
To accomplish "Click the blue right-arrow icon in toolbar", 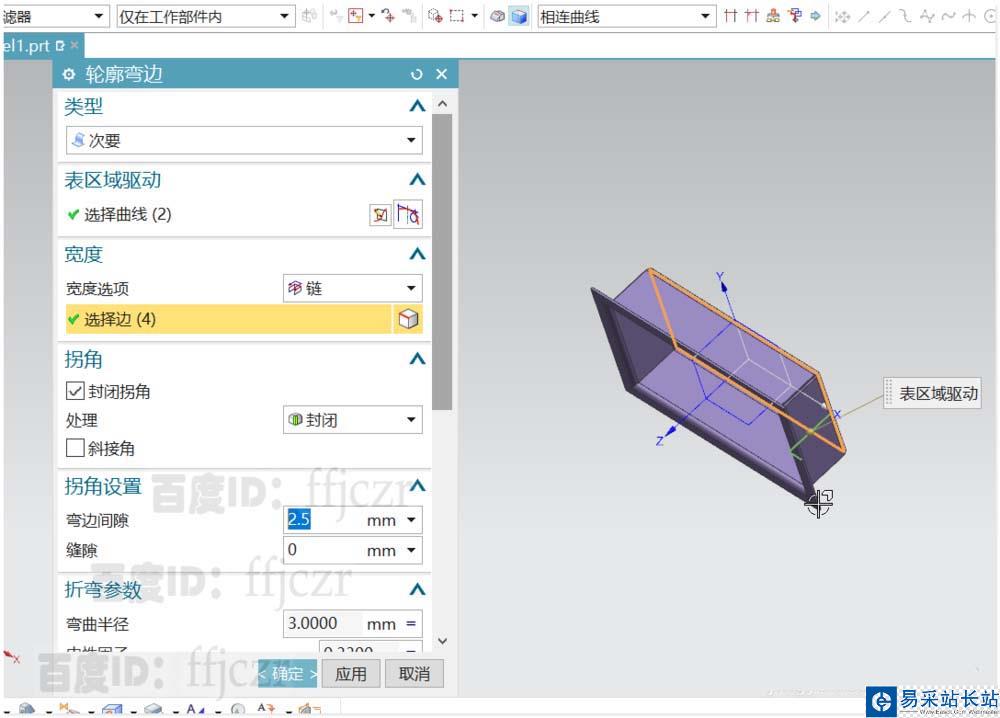I will coord(816,16).
